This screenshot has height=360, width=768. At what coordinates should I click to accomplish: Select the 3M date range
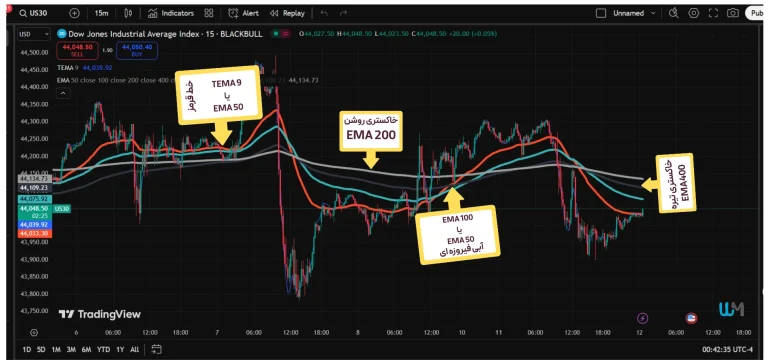coord(71,349)
